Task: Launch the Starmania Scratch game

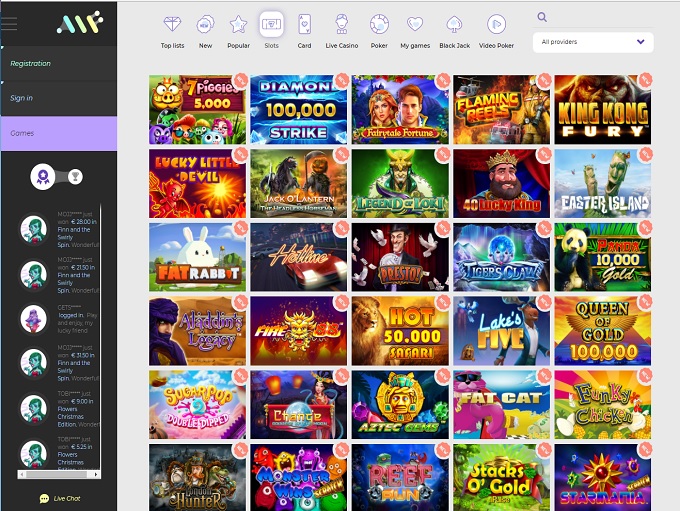Action: 603,477
